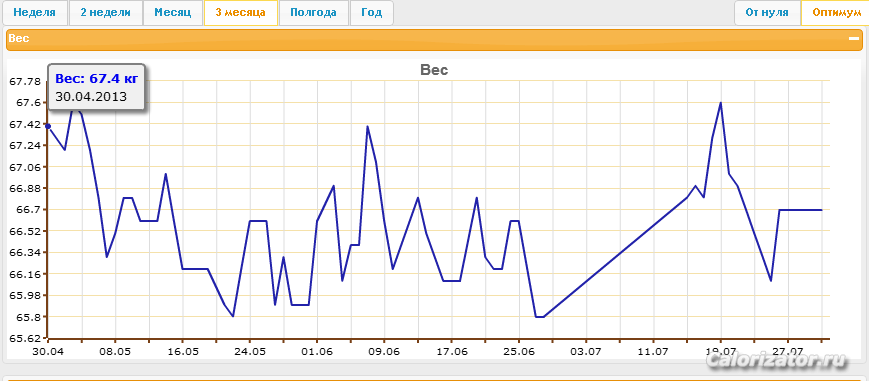869x381 pixels.
Task: Click the 30.04 data point on chart
Action: (48, 126)
